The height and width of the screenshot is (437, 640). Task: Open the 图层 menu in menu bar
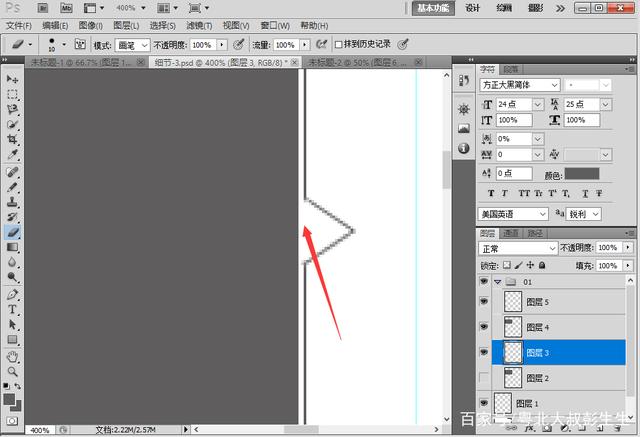point(126,26)
